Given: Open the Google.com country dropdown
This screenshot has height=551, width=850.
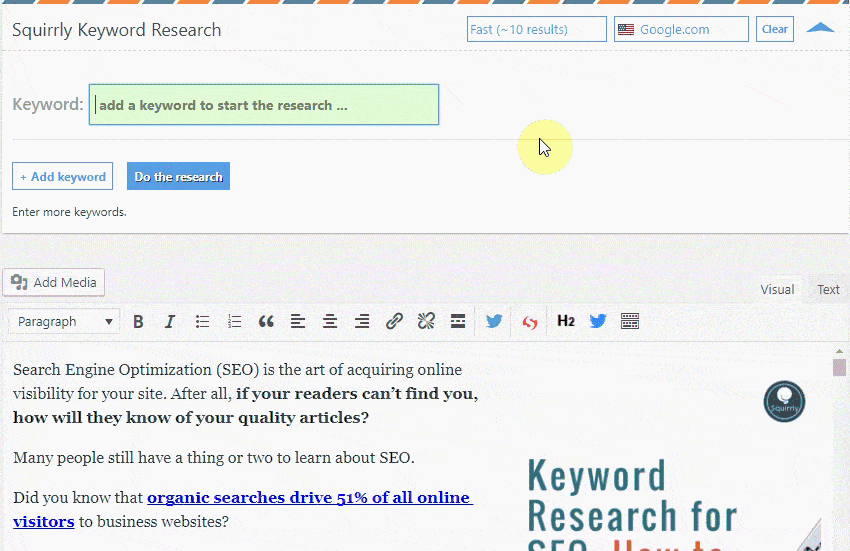Looking at the screenshot, I should pos(681,29).
